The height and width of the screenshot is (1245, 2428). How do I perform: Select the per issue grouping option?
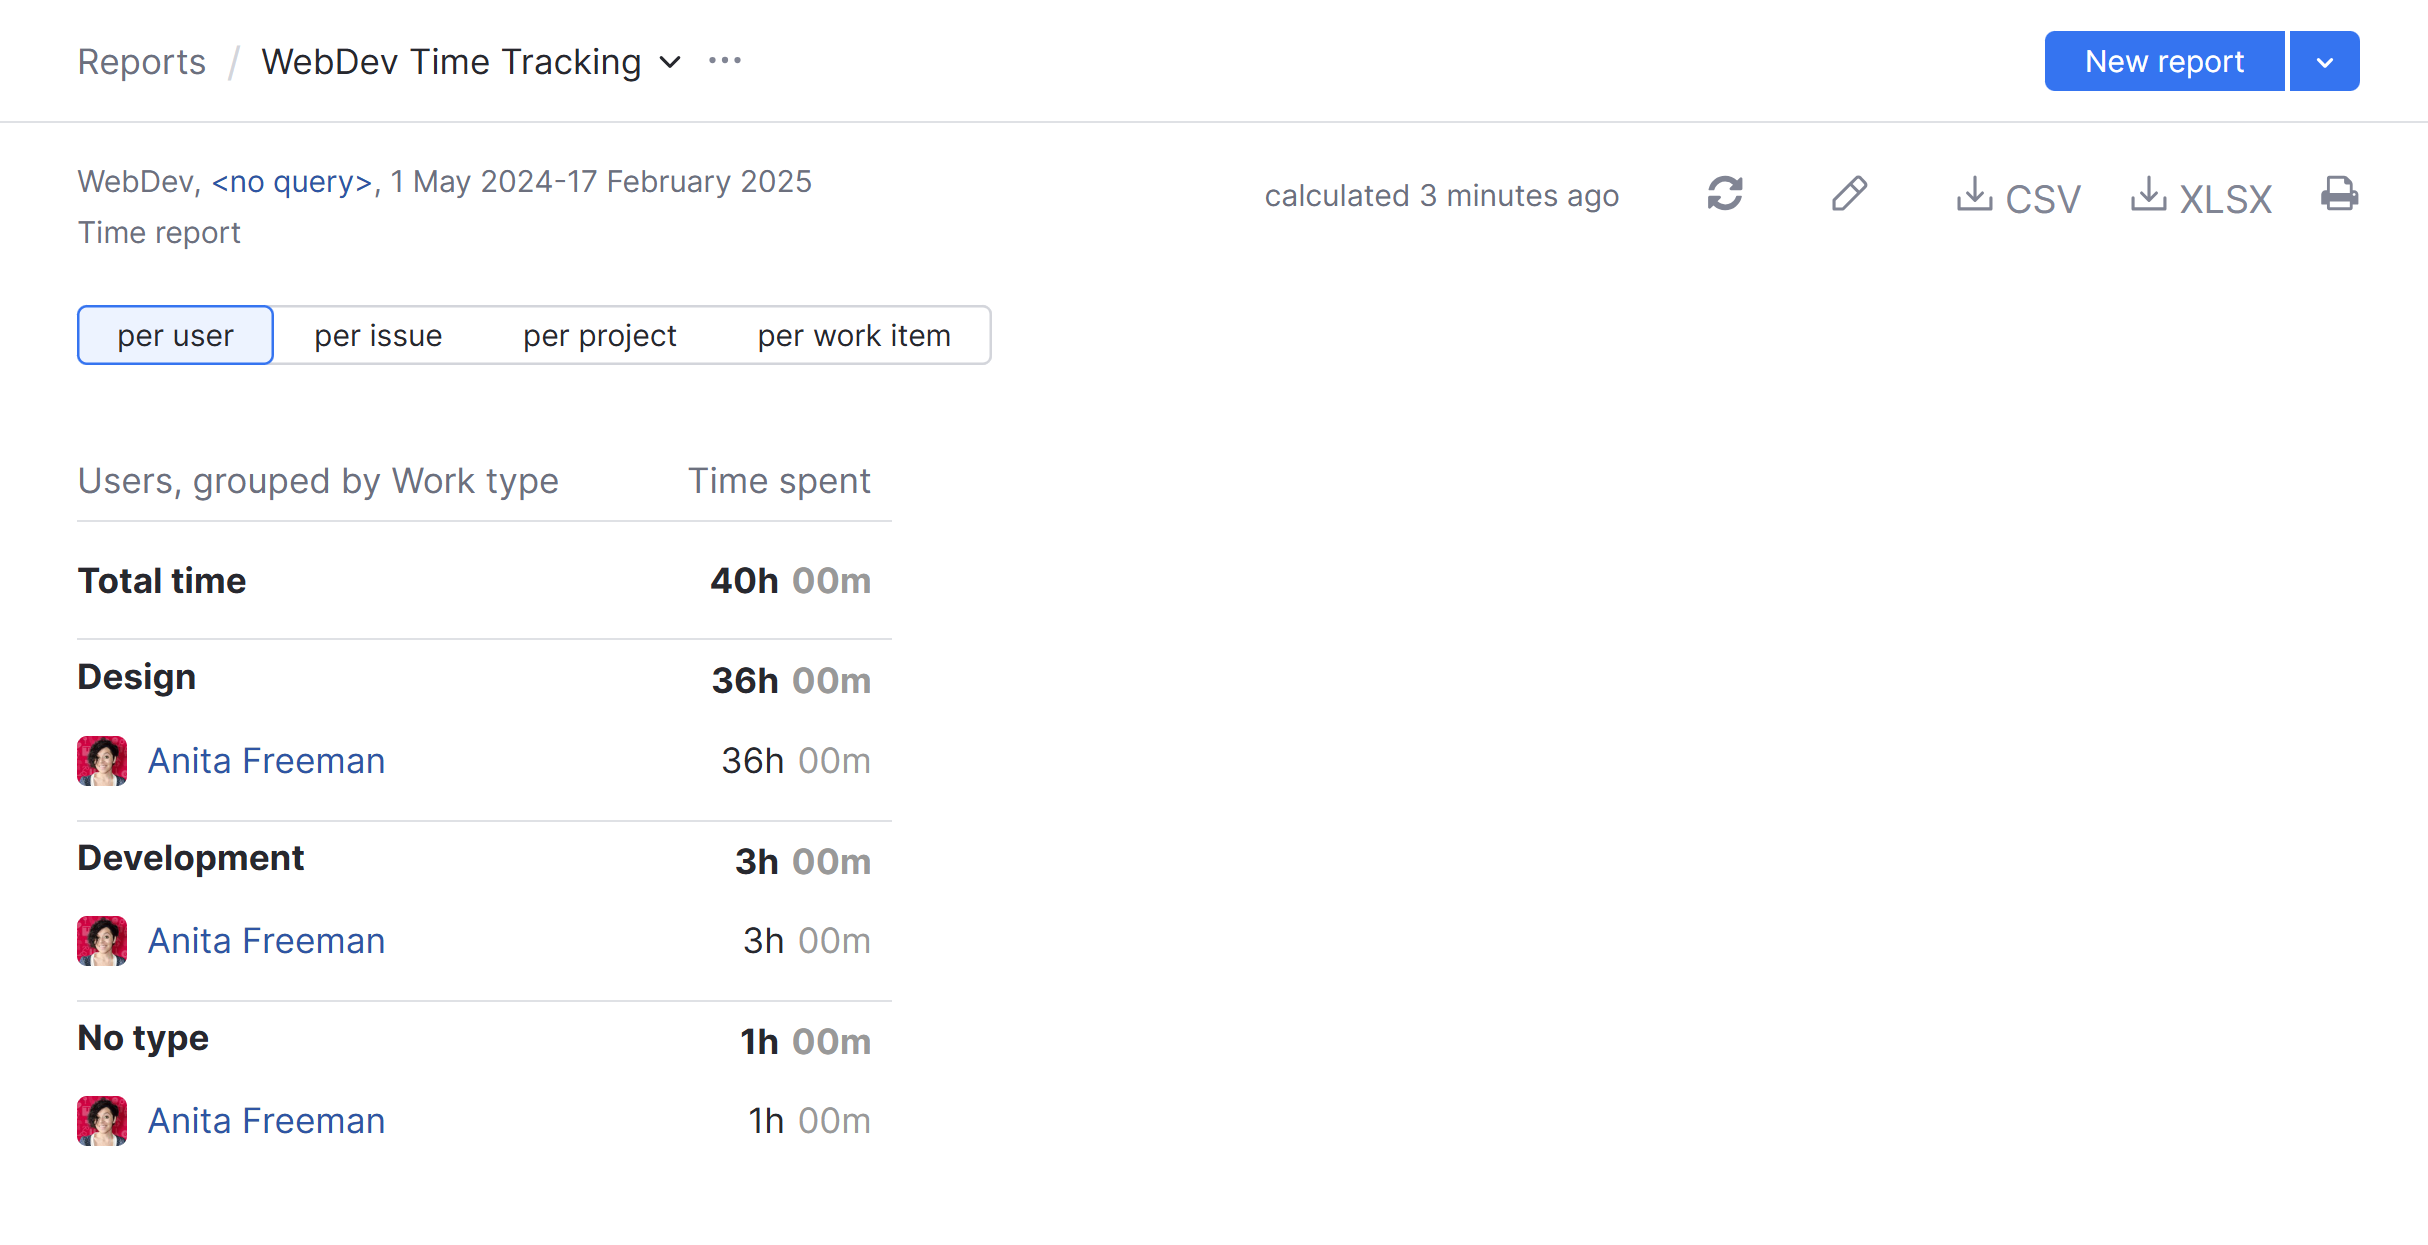coord(377,335)
